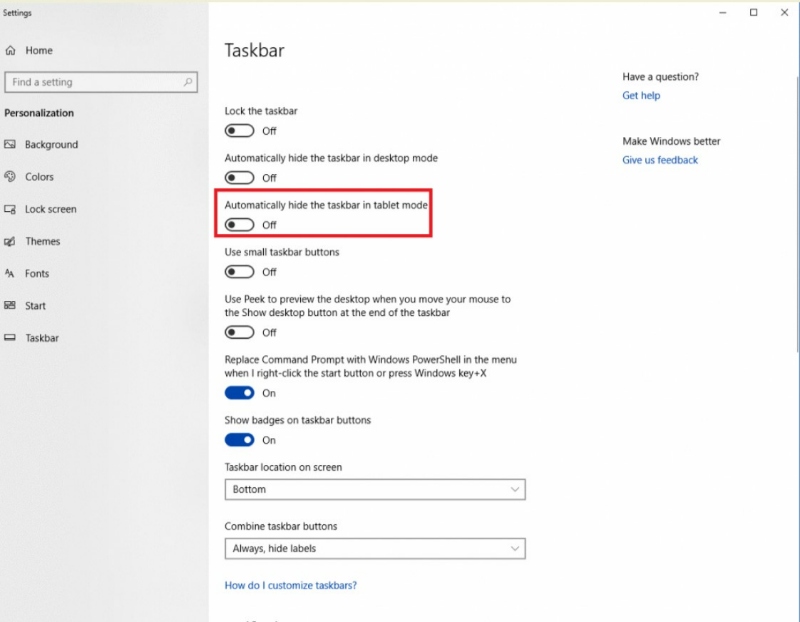This screenshot has height=622, width=800.
Task: Maximize the Settings window
Action: tap(753, 12)
